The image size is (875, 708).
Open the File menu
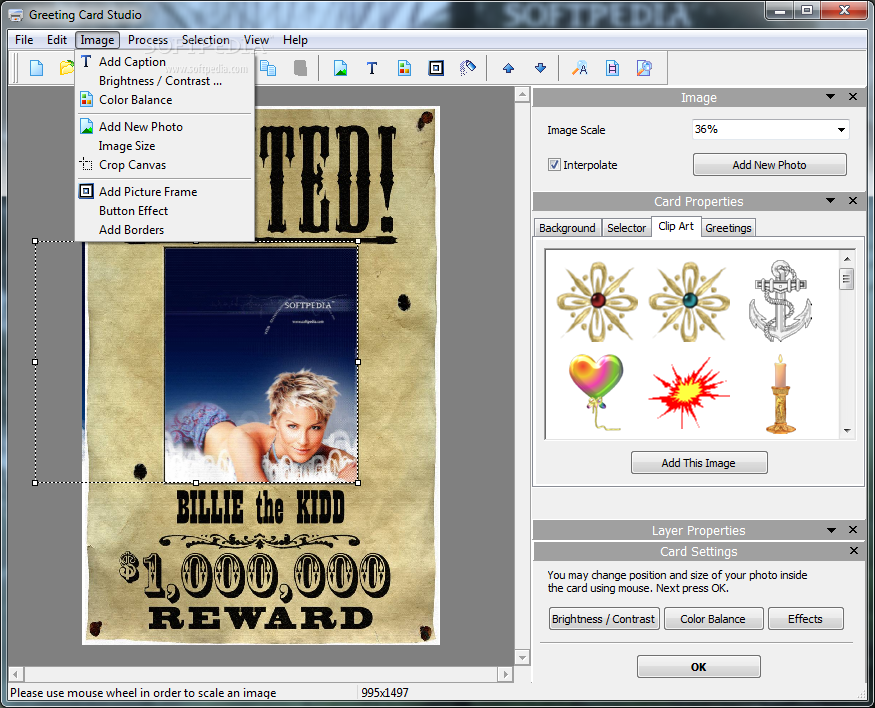click(x=24, y=40)
